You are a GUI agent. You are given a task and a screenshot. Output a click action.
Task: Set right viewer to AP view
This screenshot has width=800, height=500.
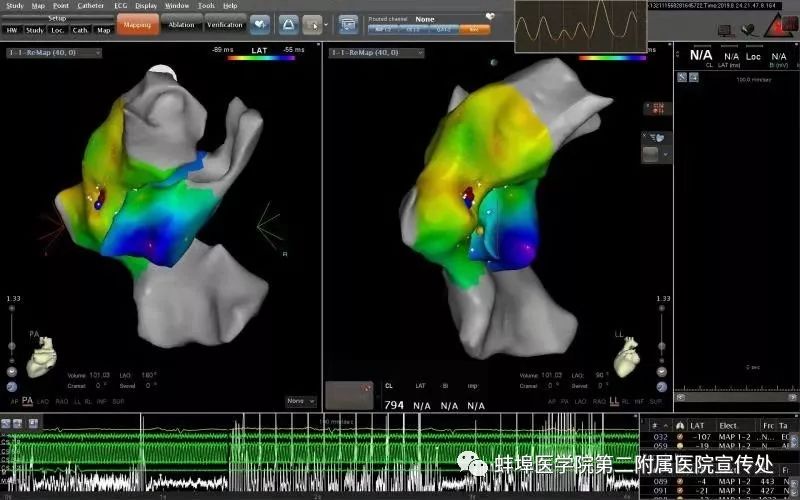pos(551,402)
